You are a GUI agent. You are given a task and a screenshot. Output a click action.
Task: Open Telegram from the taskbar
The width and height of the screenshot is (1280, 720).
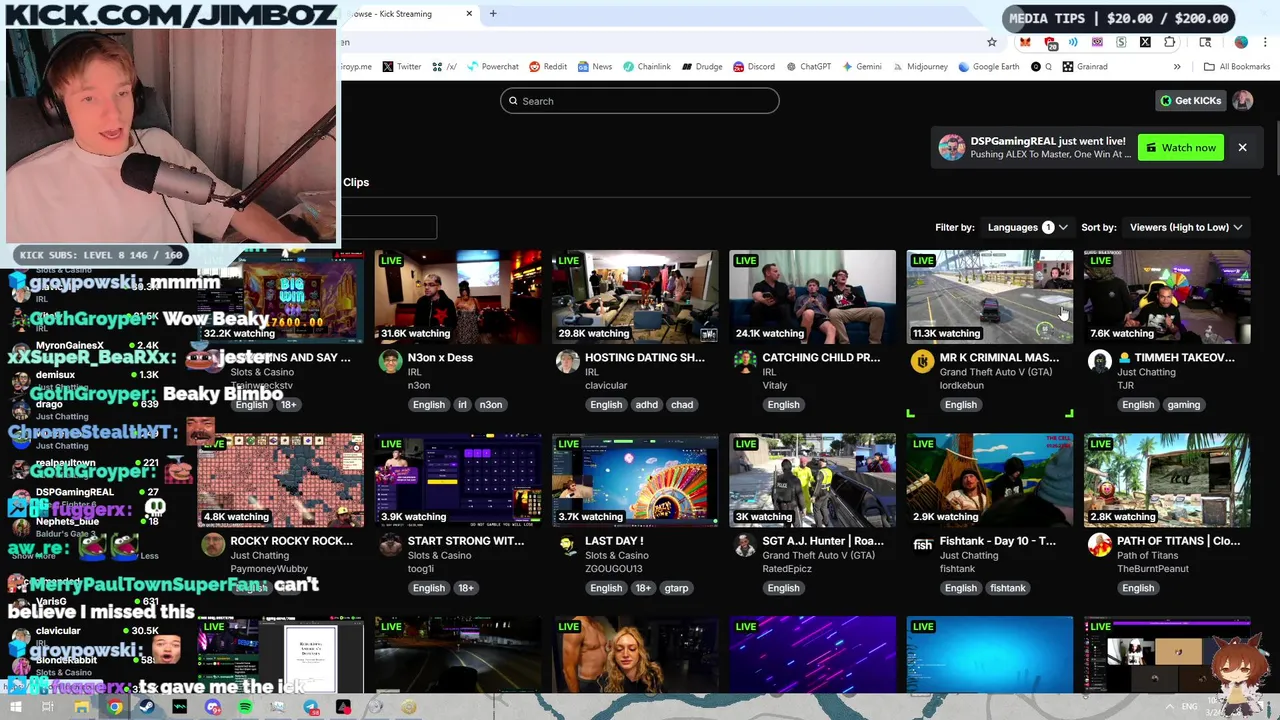(x=311, y=707)
